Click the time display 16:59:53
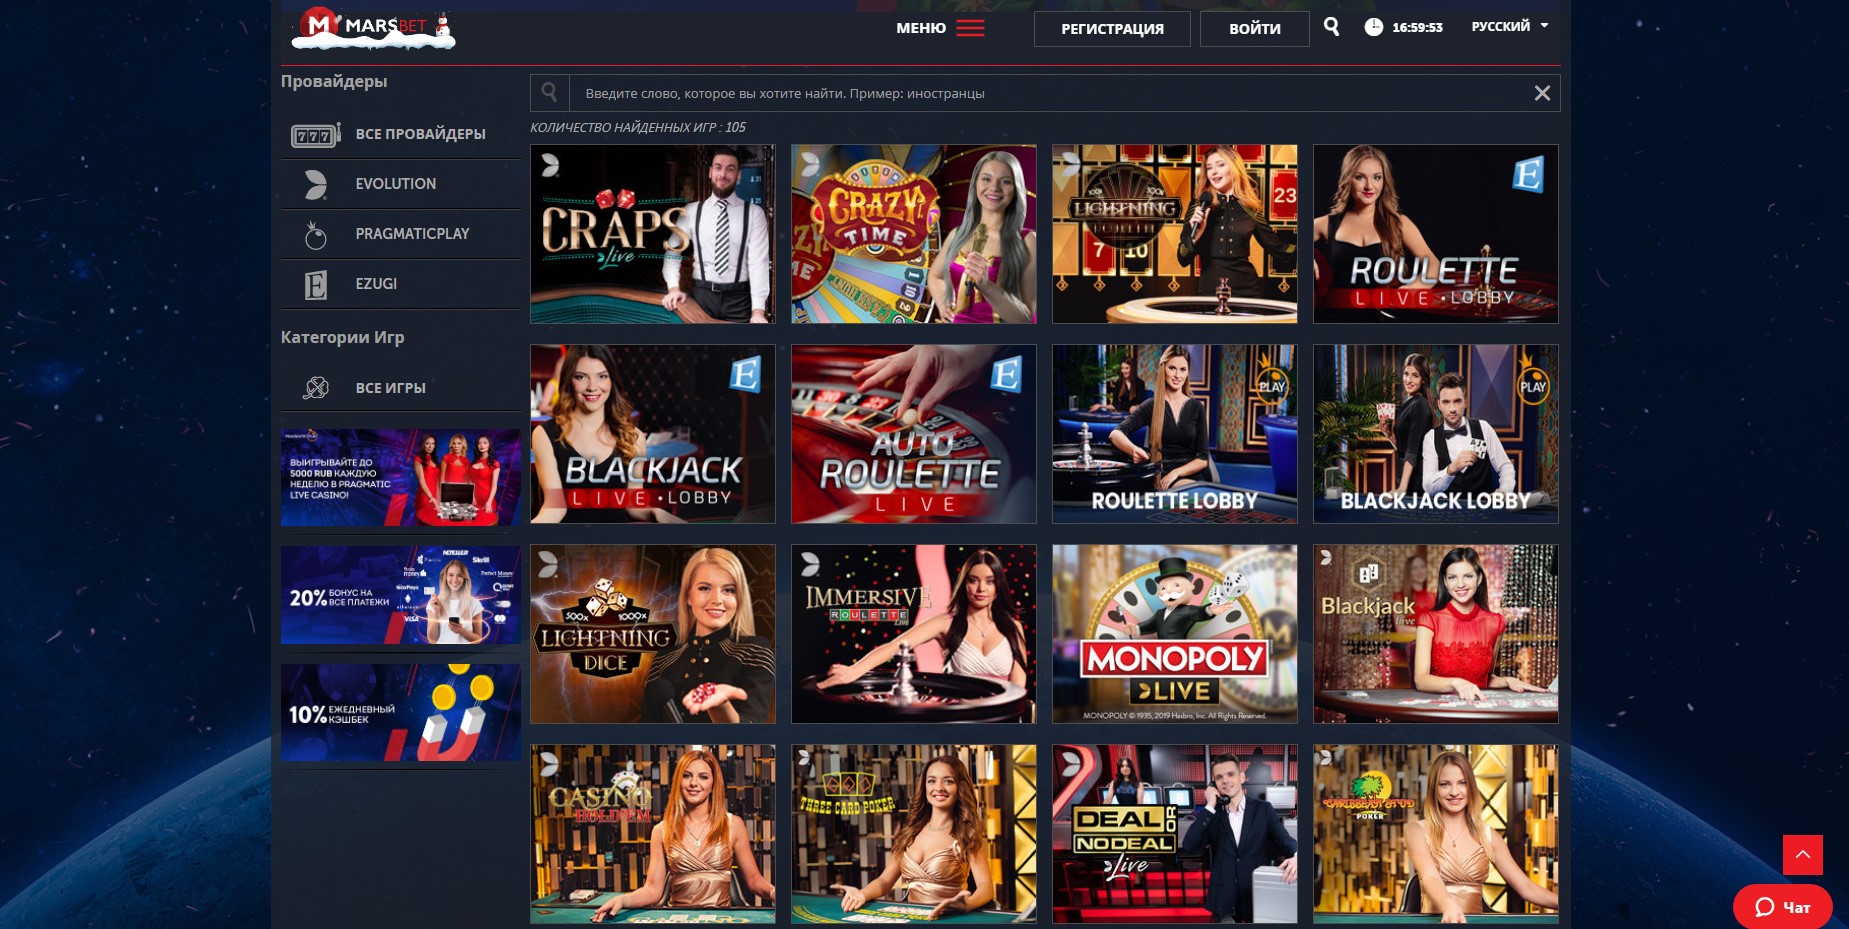 (x=1417, y=27)
